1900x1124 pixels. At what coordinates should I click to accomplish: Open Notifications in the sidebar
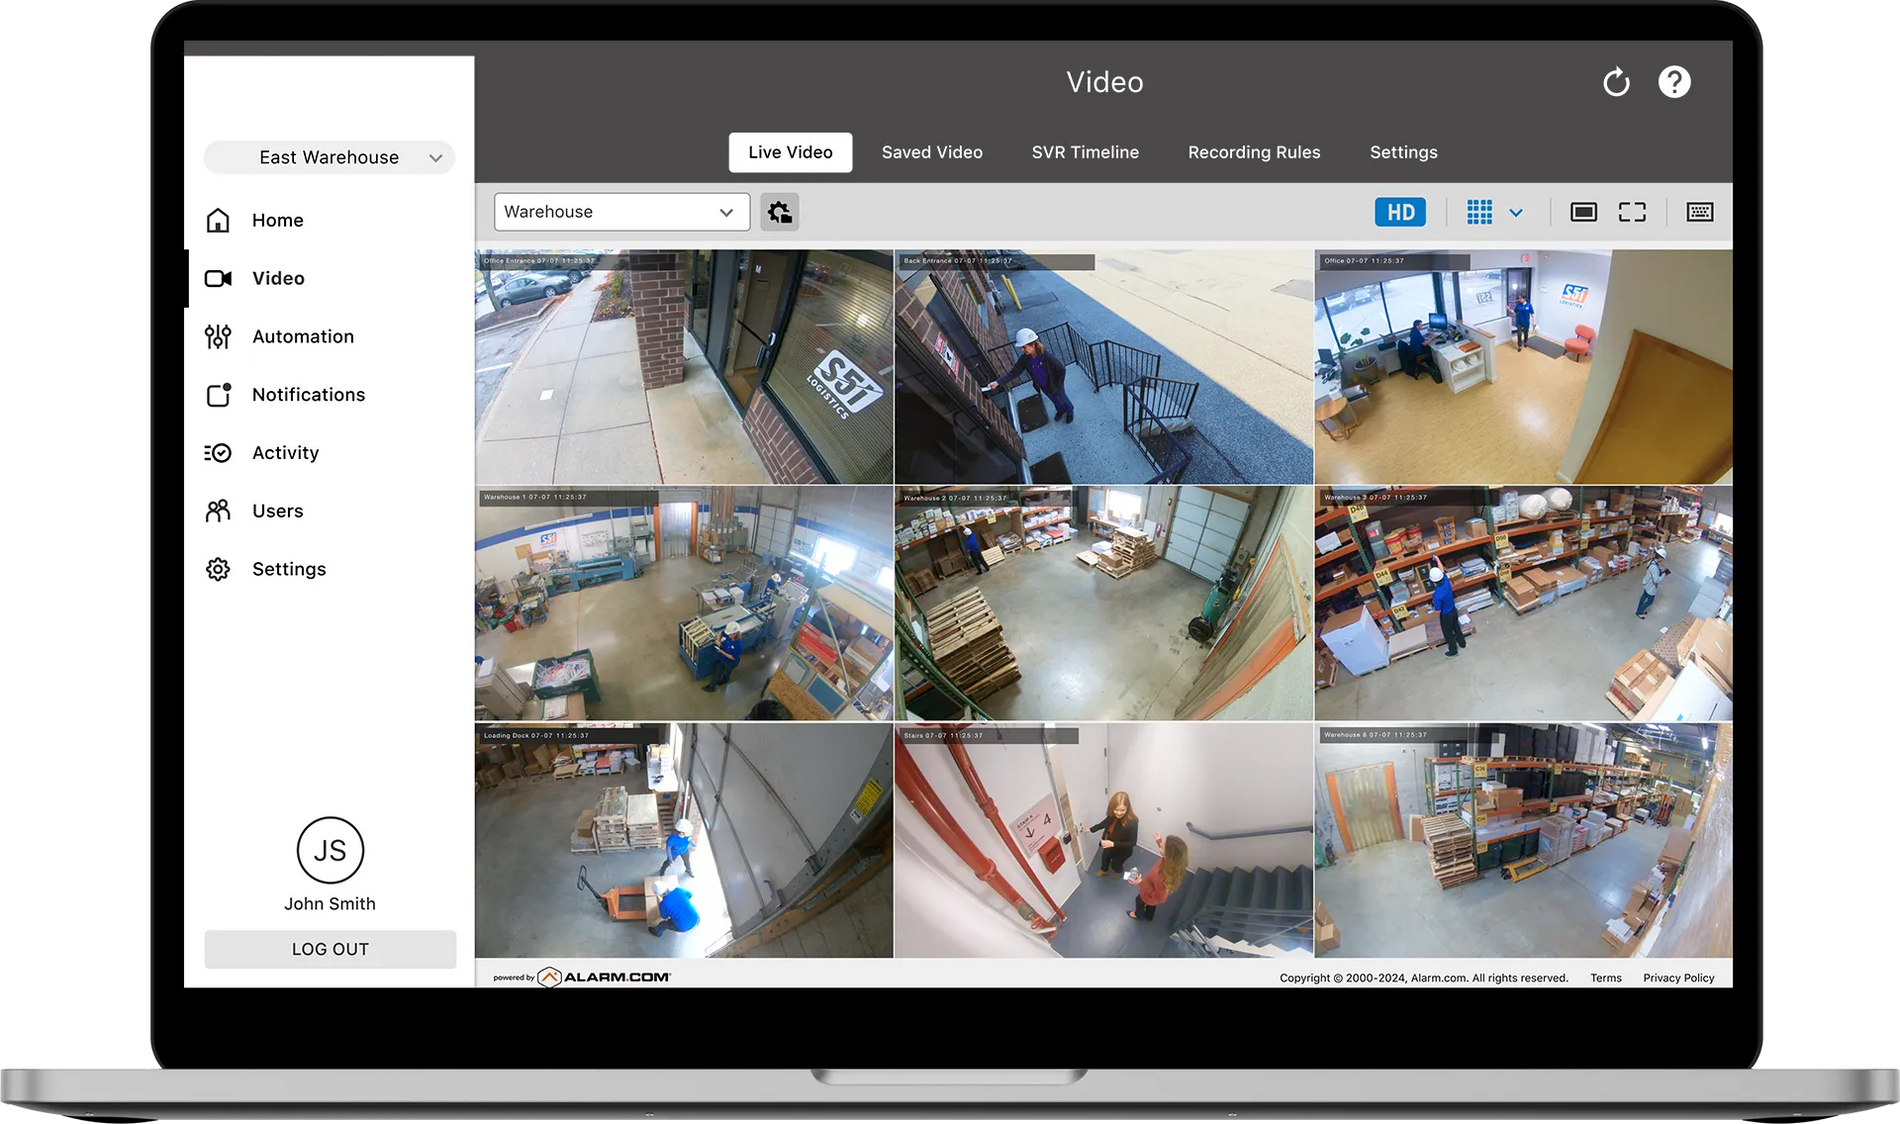coord(308,394)
